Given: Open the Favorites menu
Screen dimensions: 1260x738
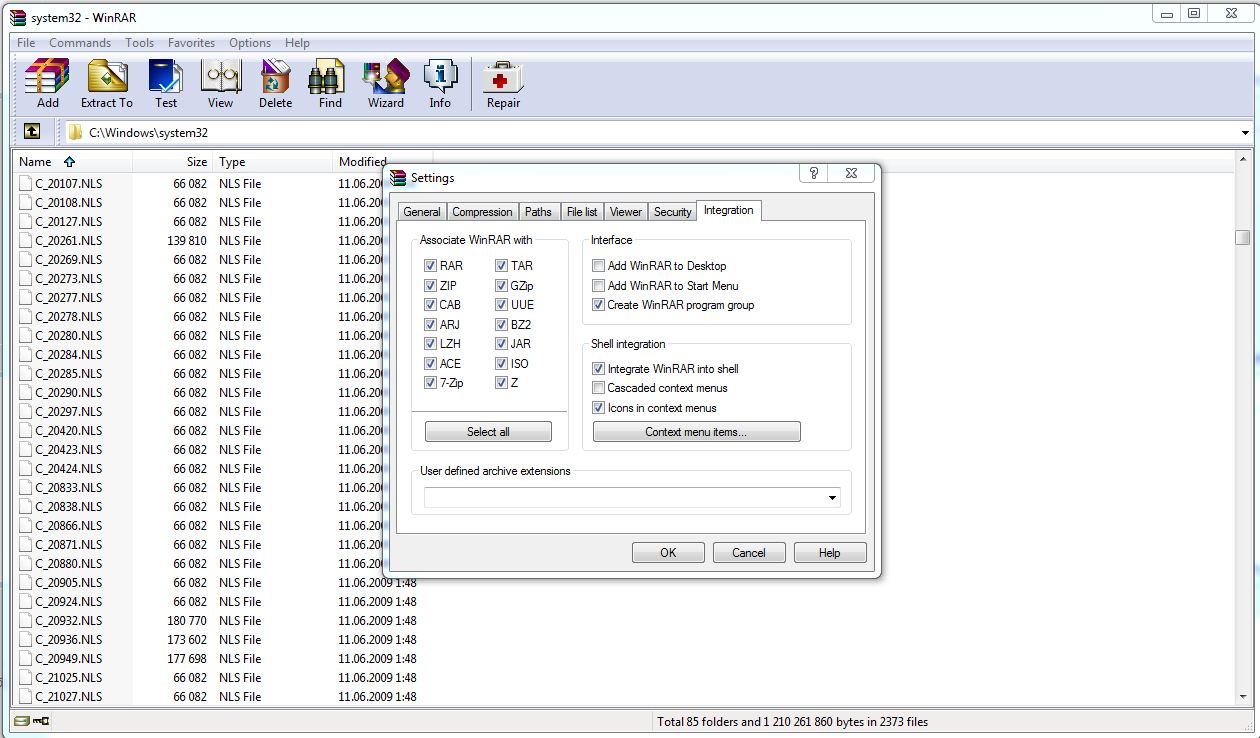Looking at the screenshot, I should pyautogui.click(x=191, y=43).
